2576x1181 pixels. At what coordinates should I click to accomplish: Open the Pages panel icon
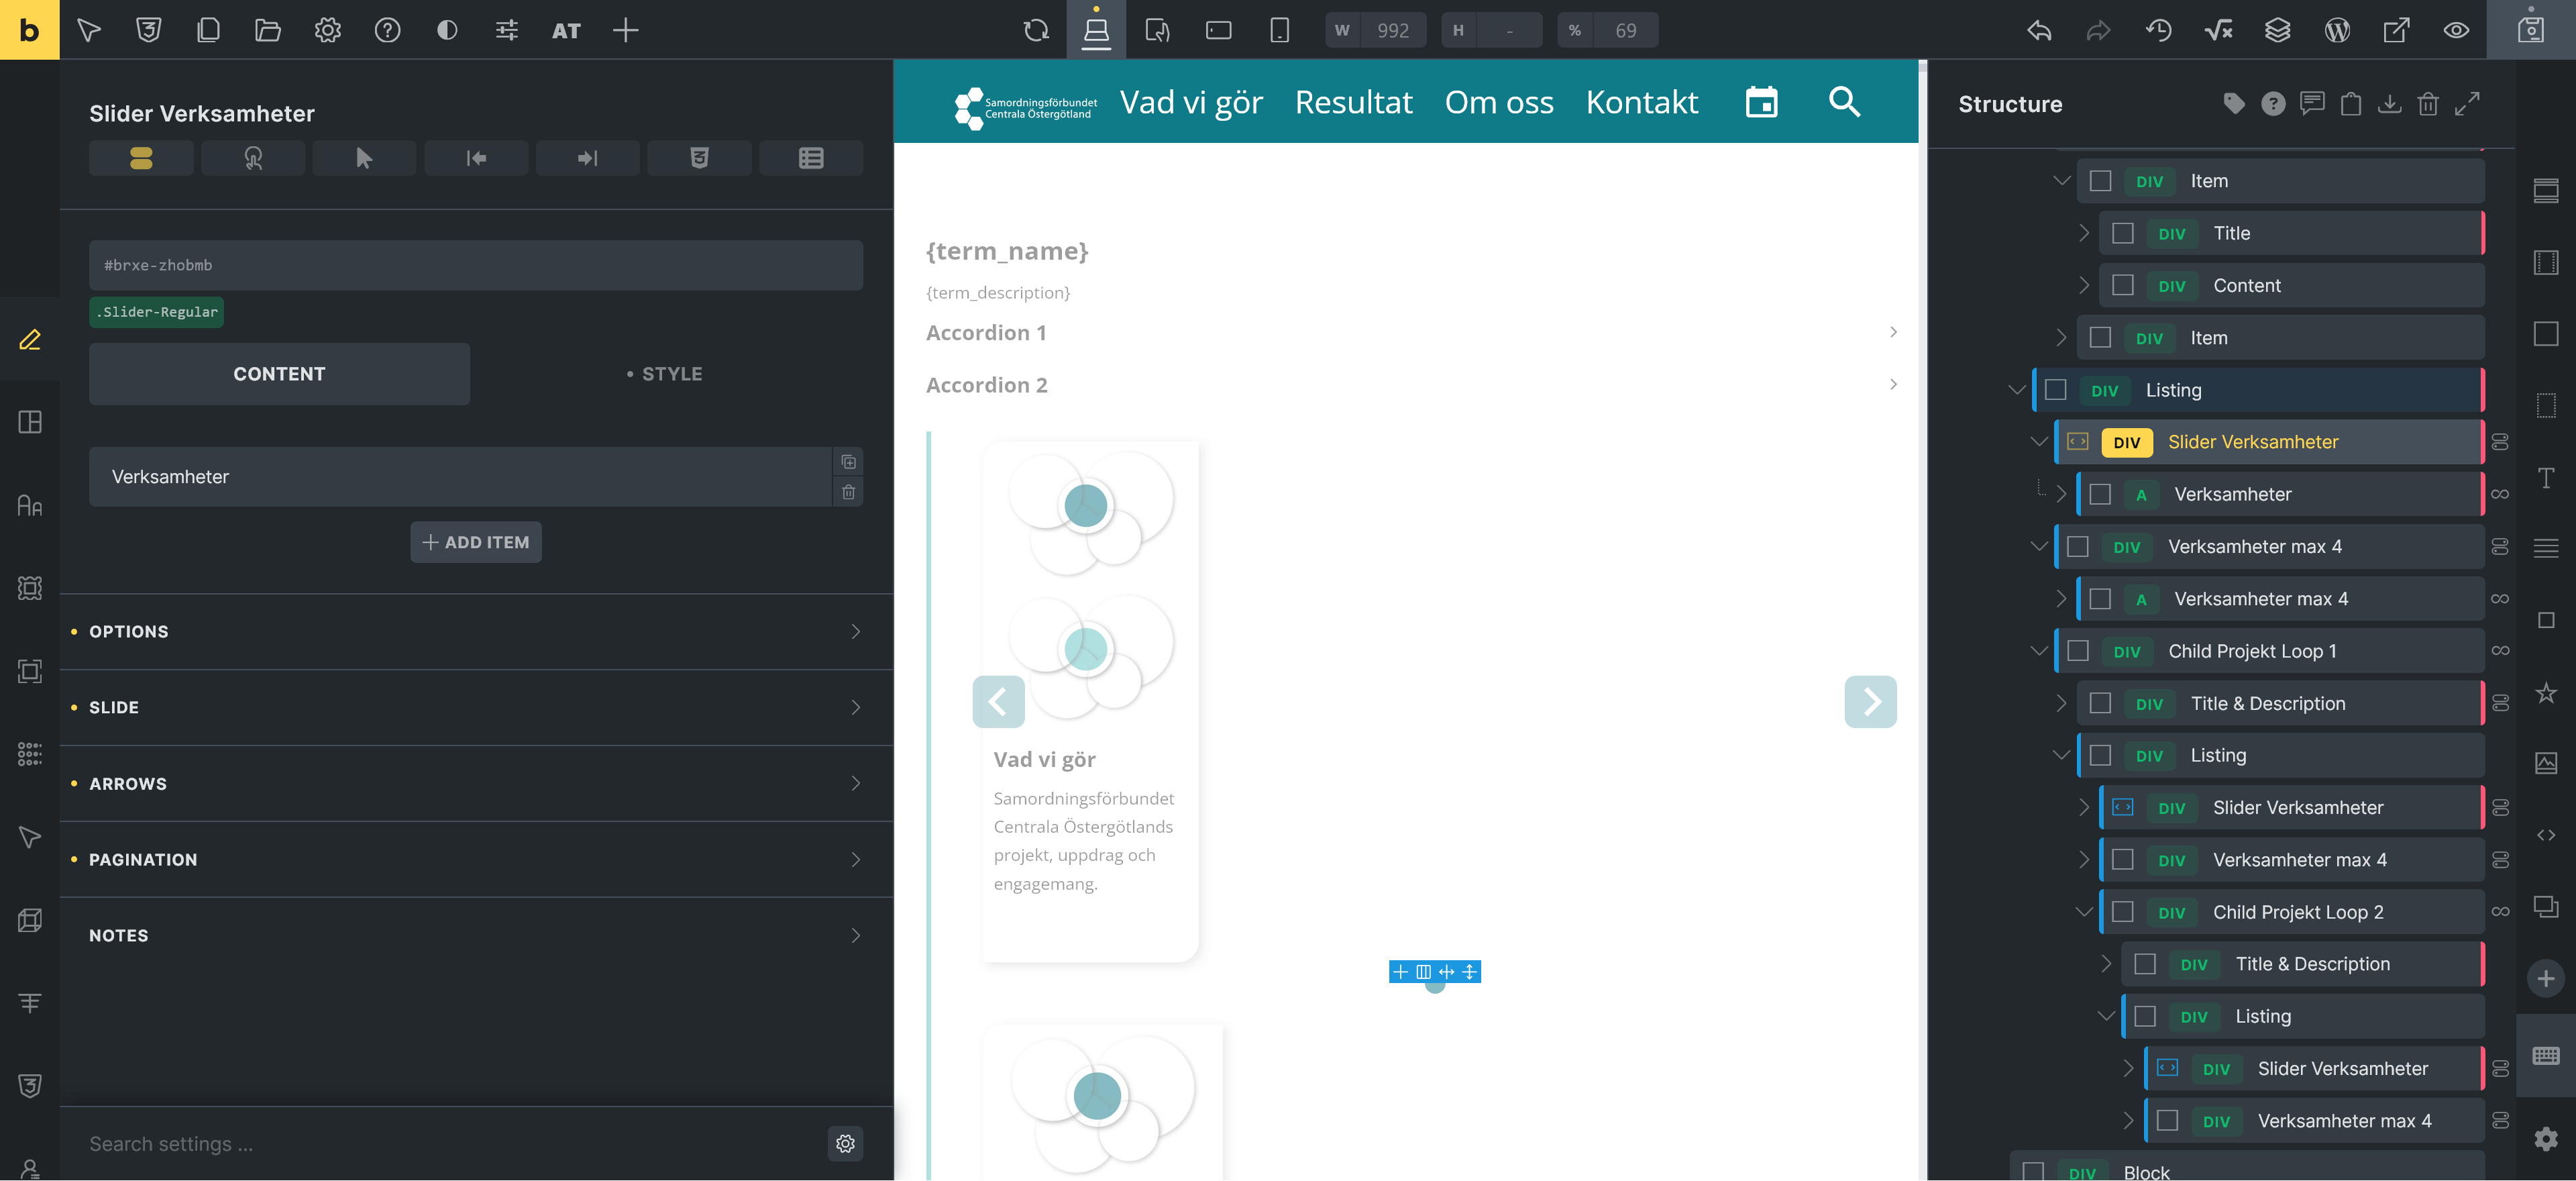click(x=208, y=30)
